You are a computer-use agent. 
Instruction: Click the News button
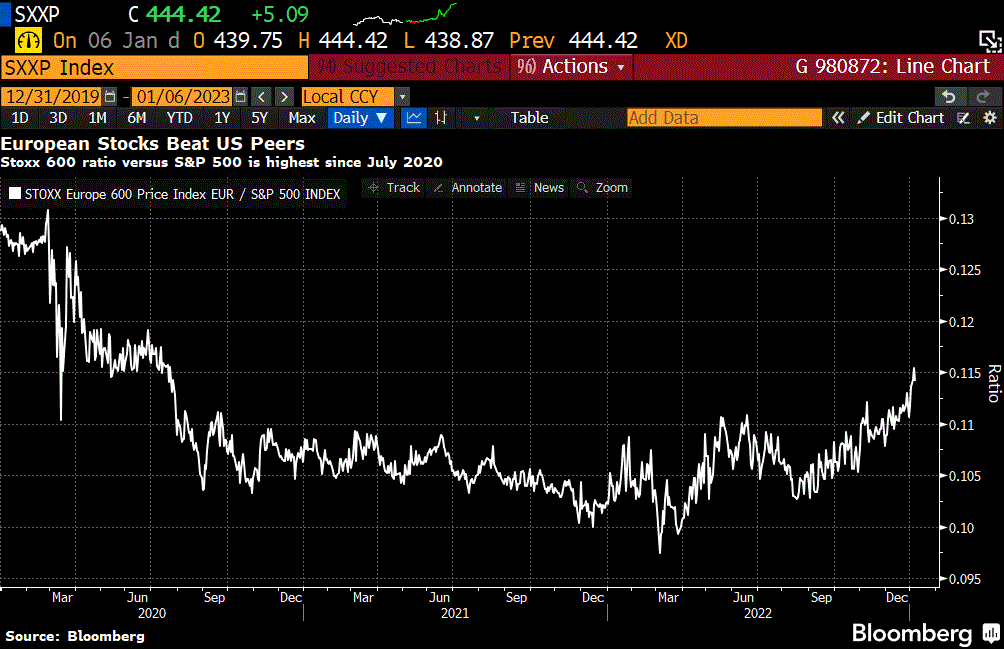[x=540, y=188]
